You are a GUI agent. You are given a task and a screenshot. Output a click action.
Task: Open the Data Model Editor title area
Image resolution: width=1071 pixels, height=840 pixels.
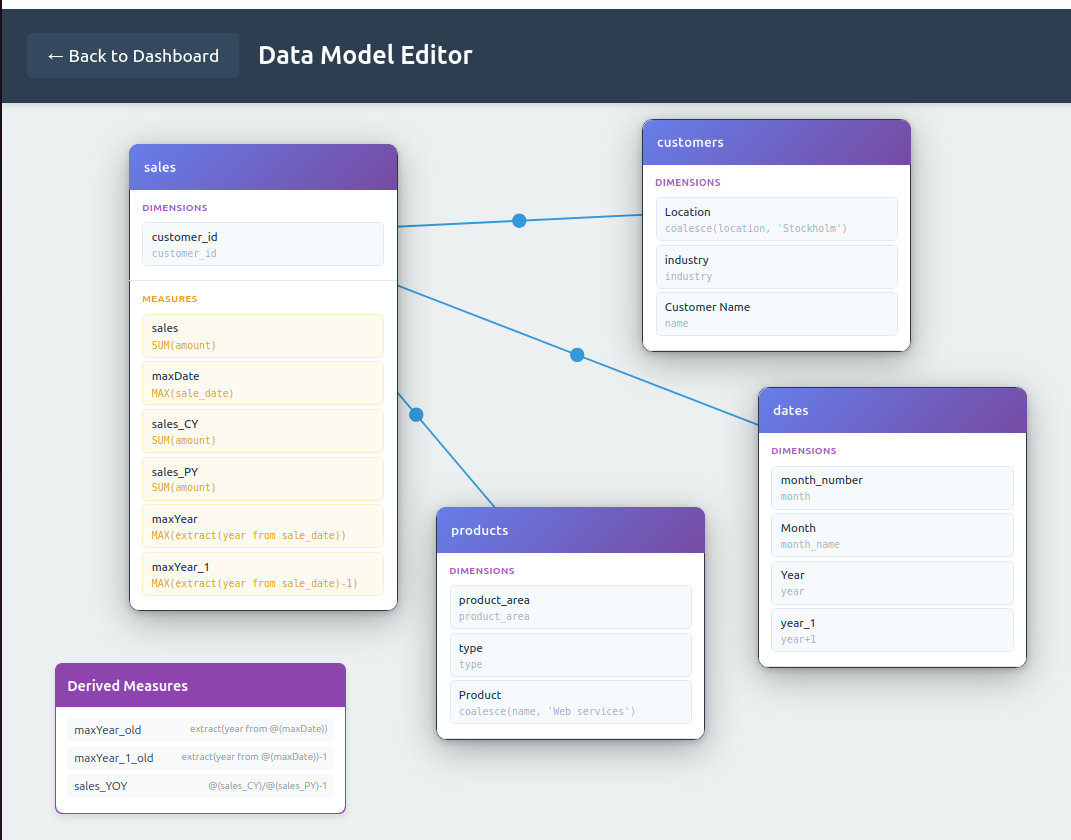pos(365,55)
